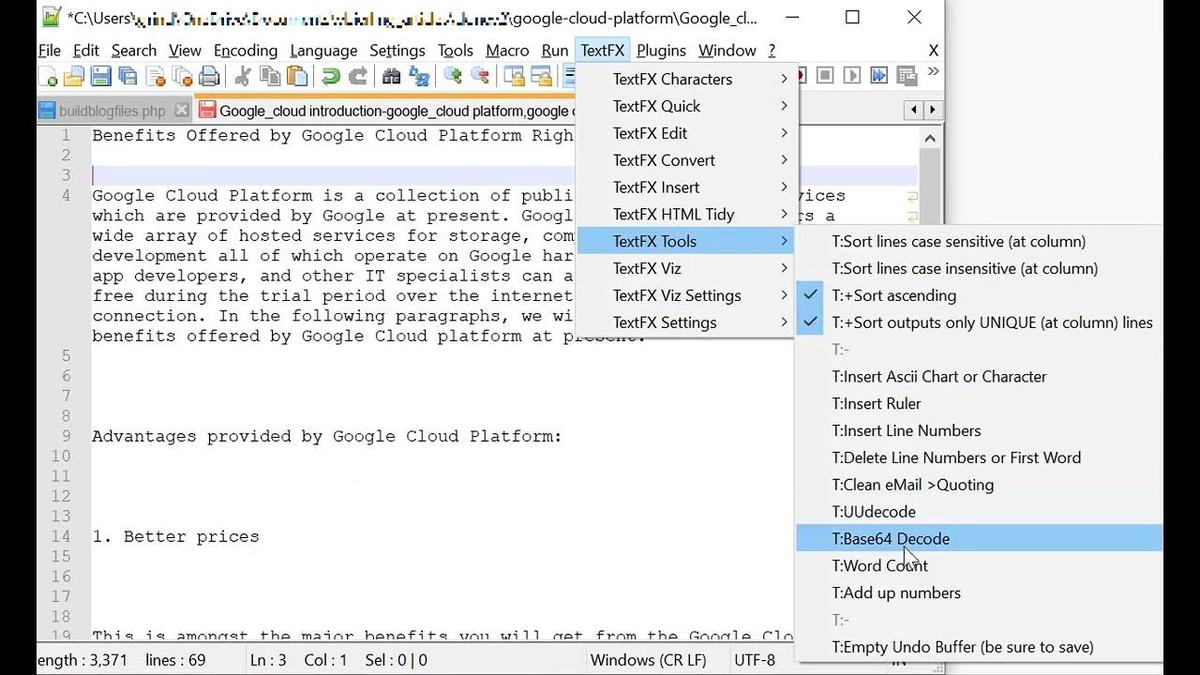This screenshot has height=675, width=1200.
Task: Open the Find dialog
Action: point(392,76)
